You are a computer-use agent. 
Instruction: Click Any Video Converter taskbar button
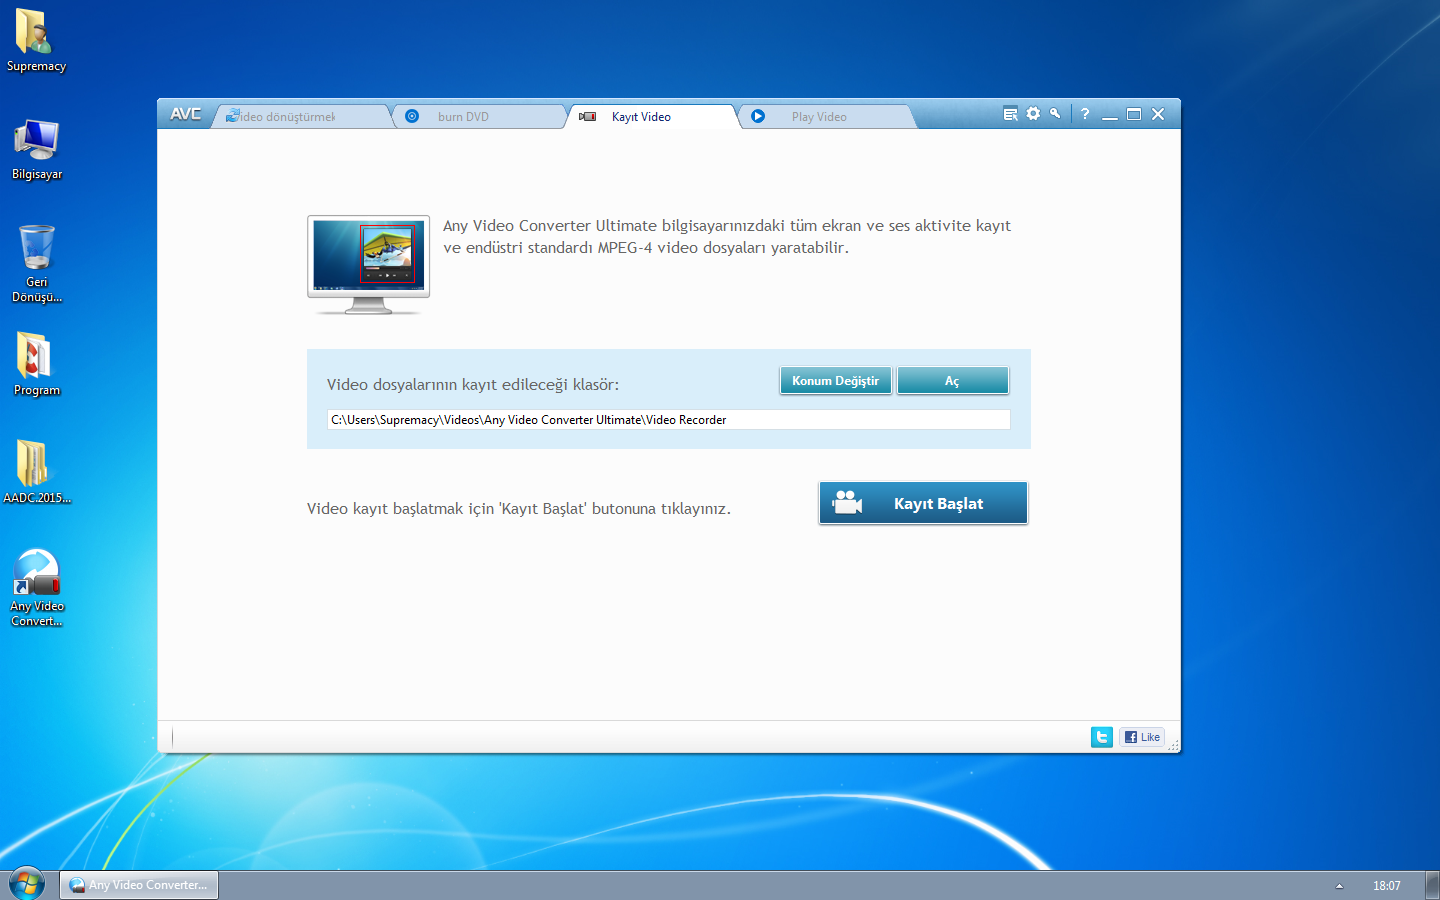[x=139, y=885]
